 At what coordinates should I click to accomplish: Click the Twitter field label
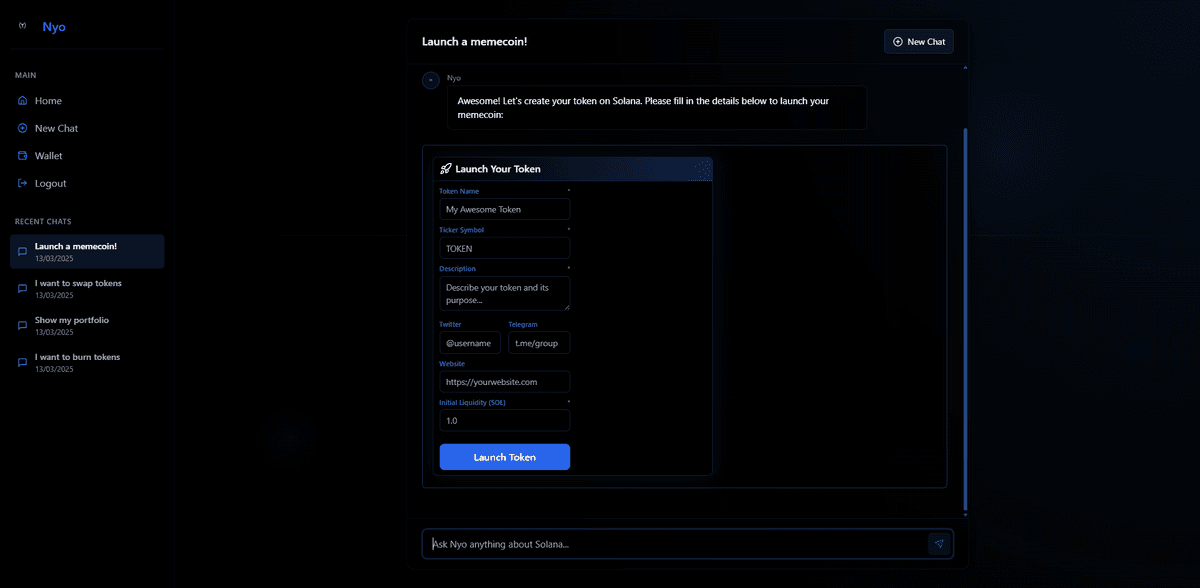click(450, 324)
